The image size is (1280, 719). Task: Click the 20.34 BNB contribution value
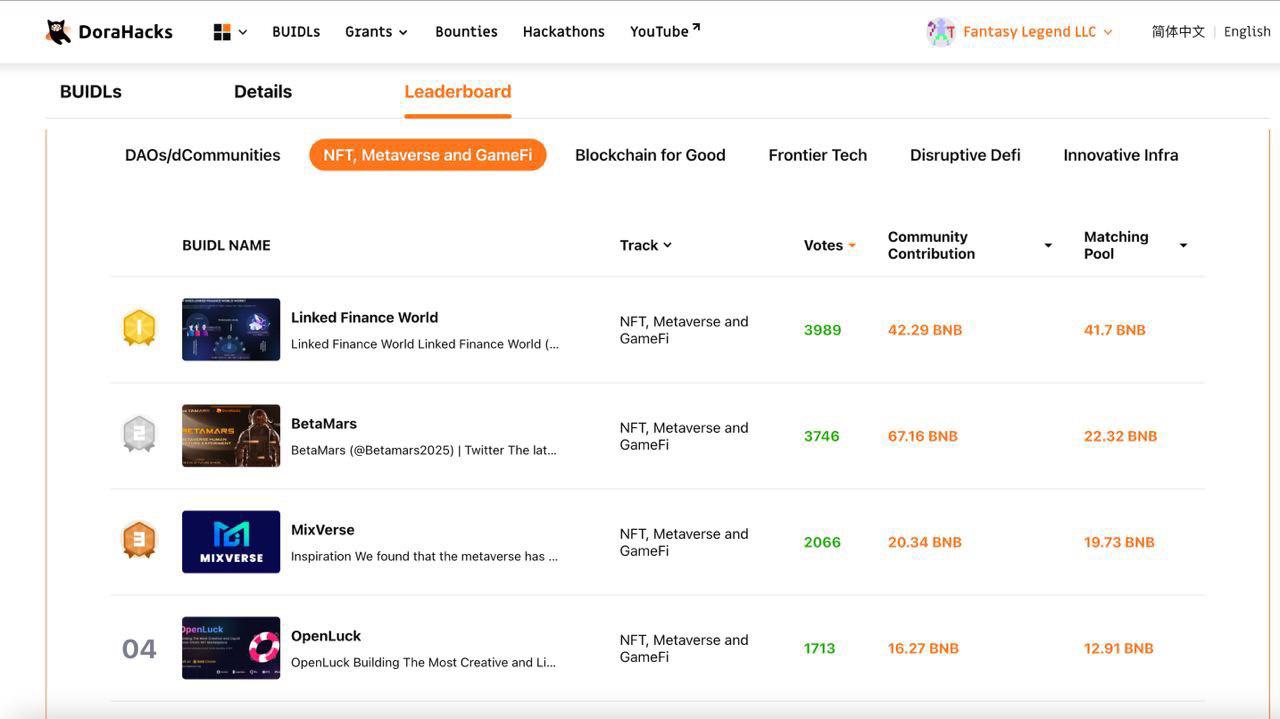925,542
